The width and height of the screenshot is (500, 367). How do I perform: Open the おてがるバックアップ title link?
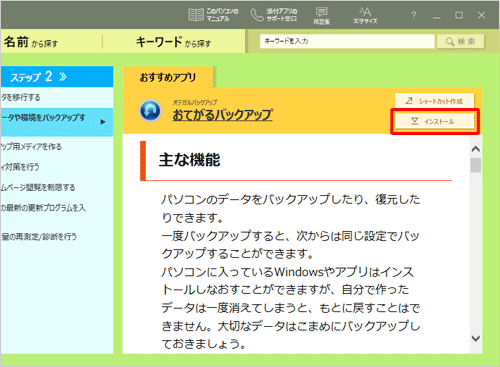(223, 115)
